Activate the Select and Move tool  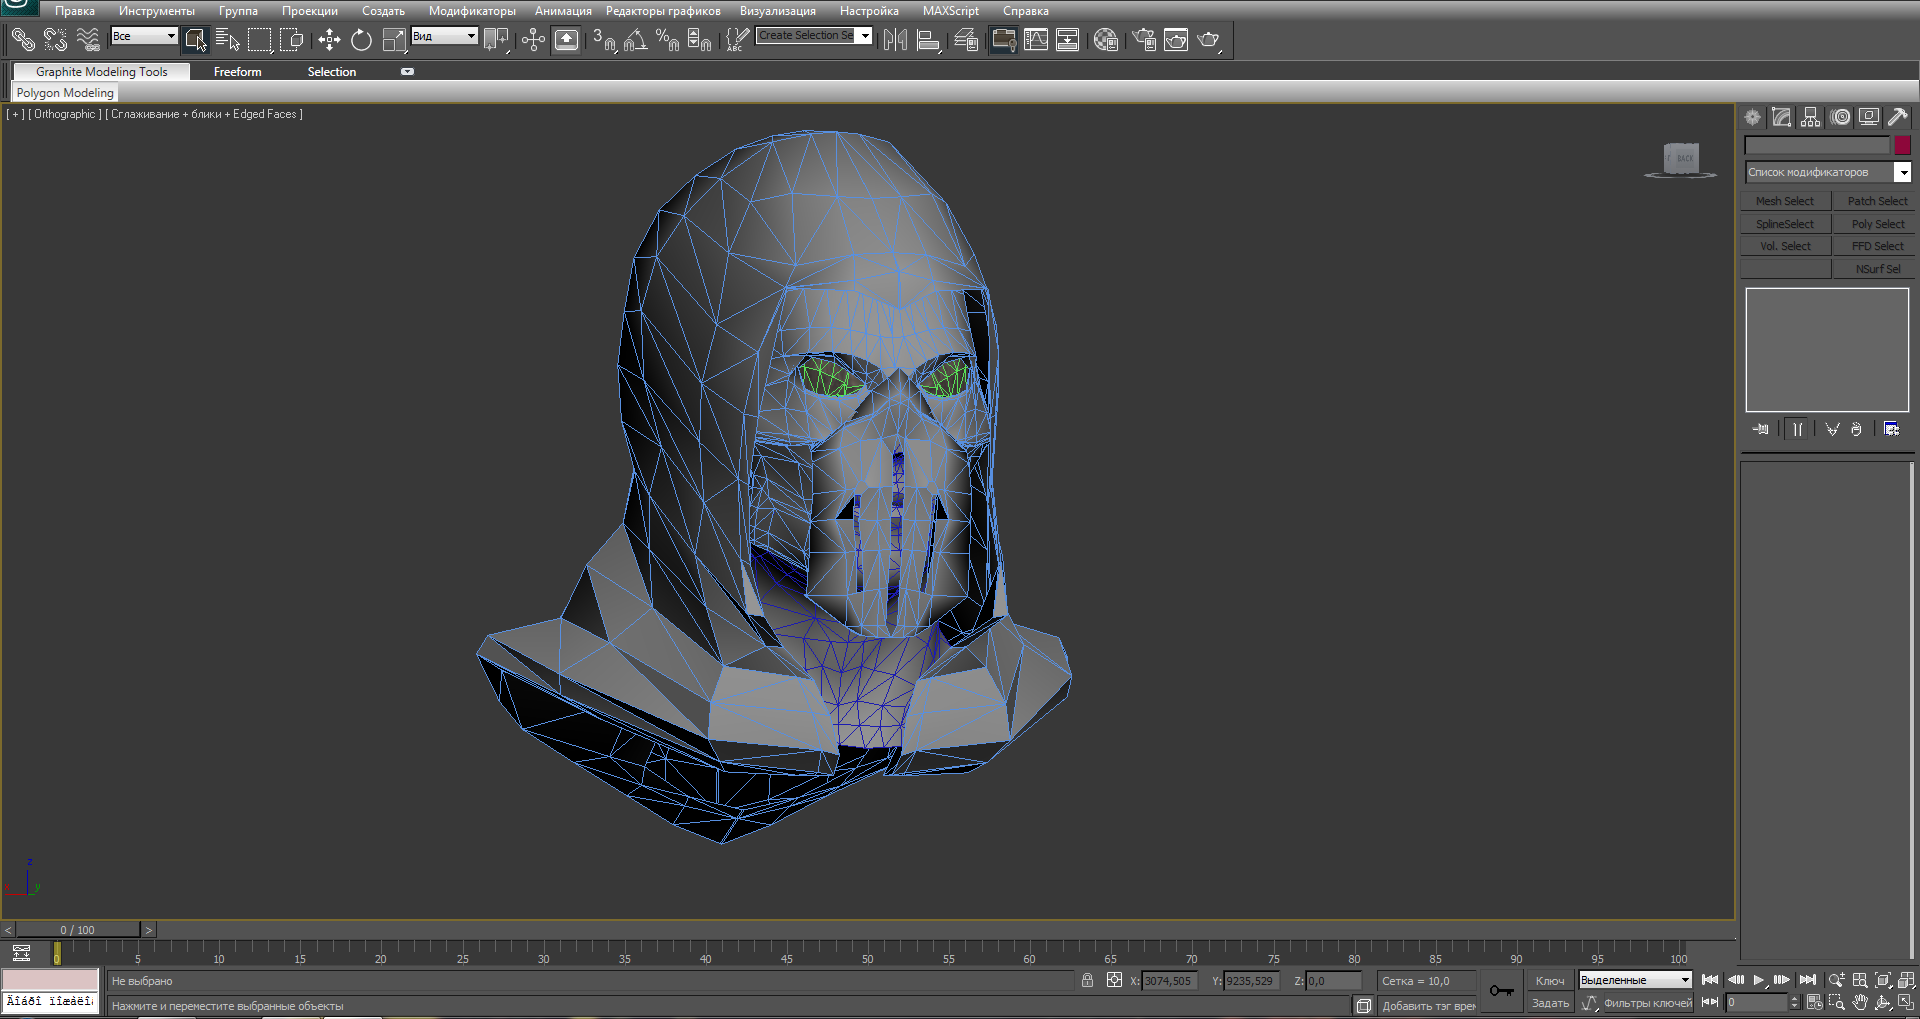click(329, 40)
